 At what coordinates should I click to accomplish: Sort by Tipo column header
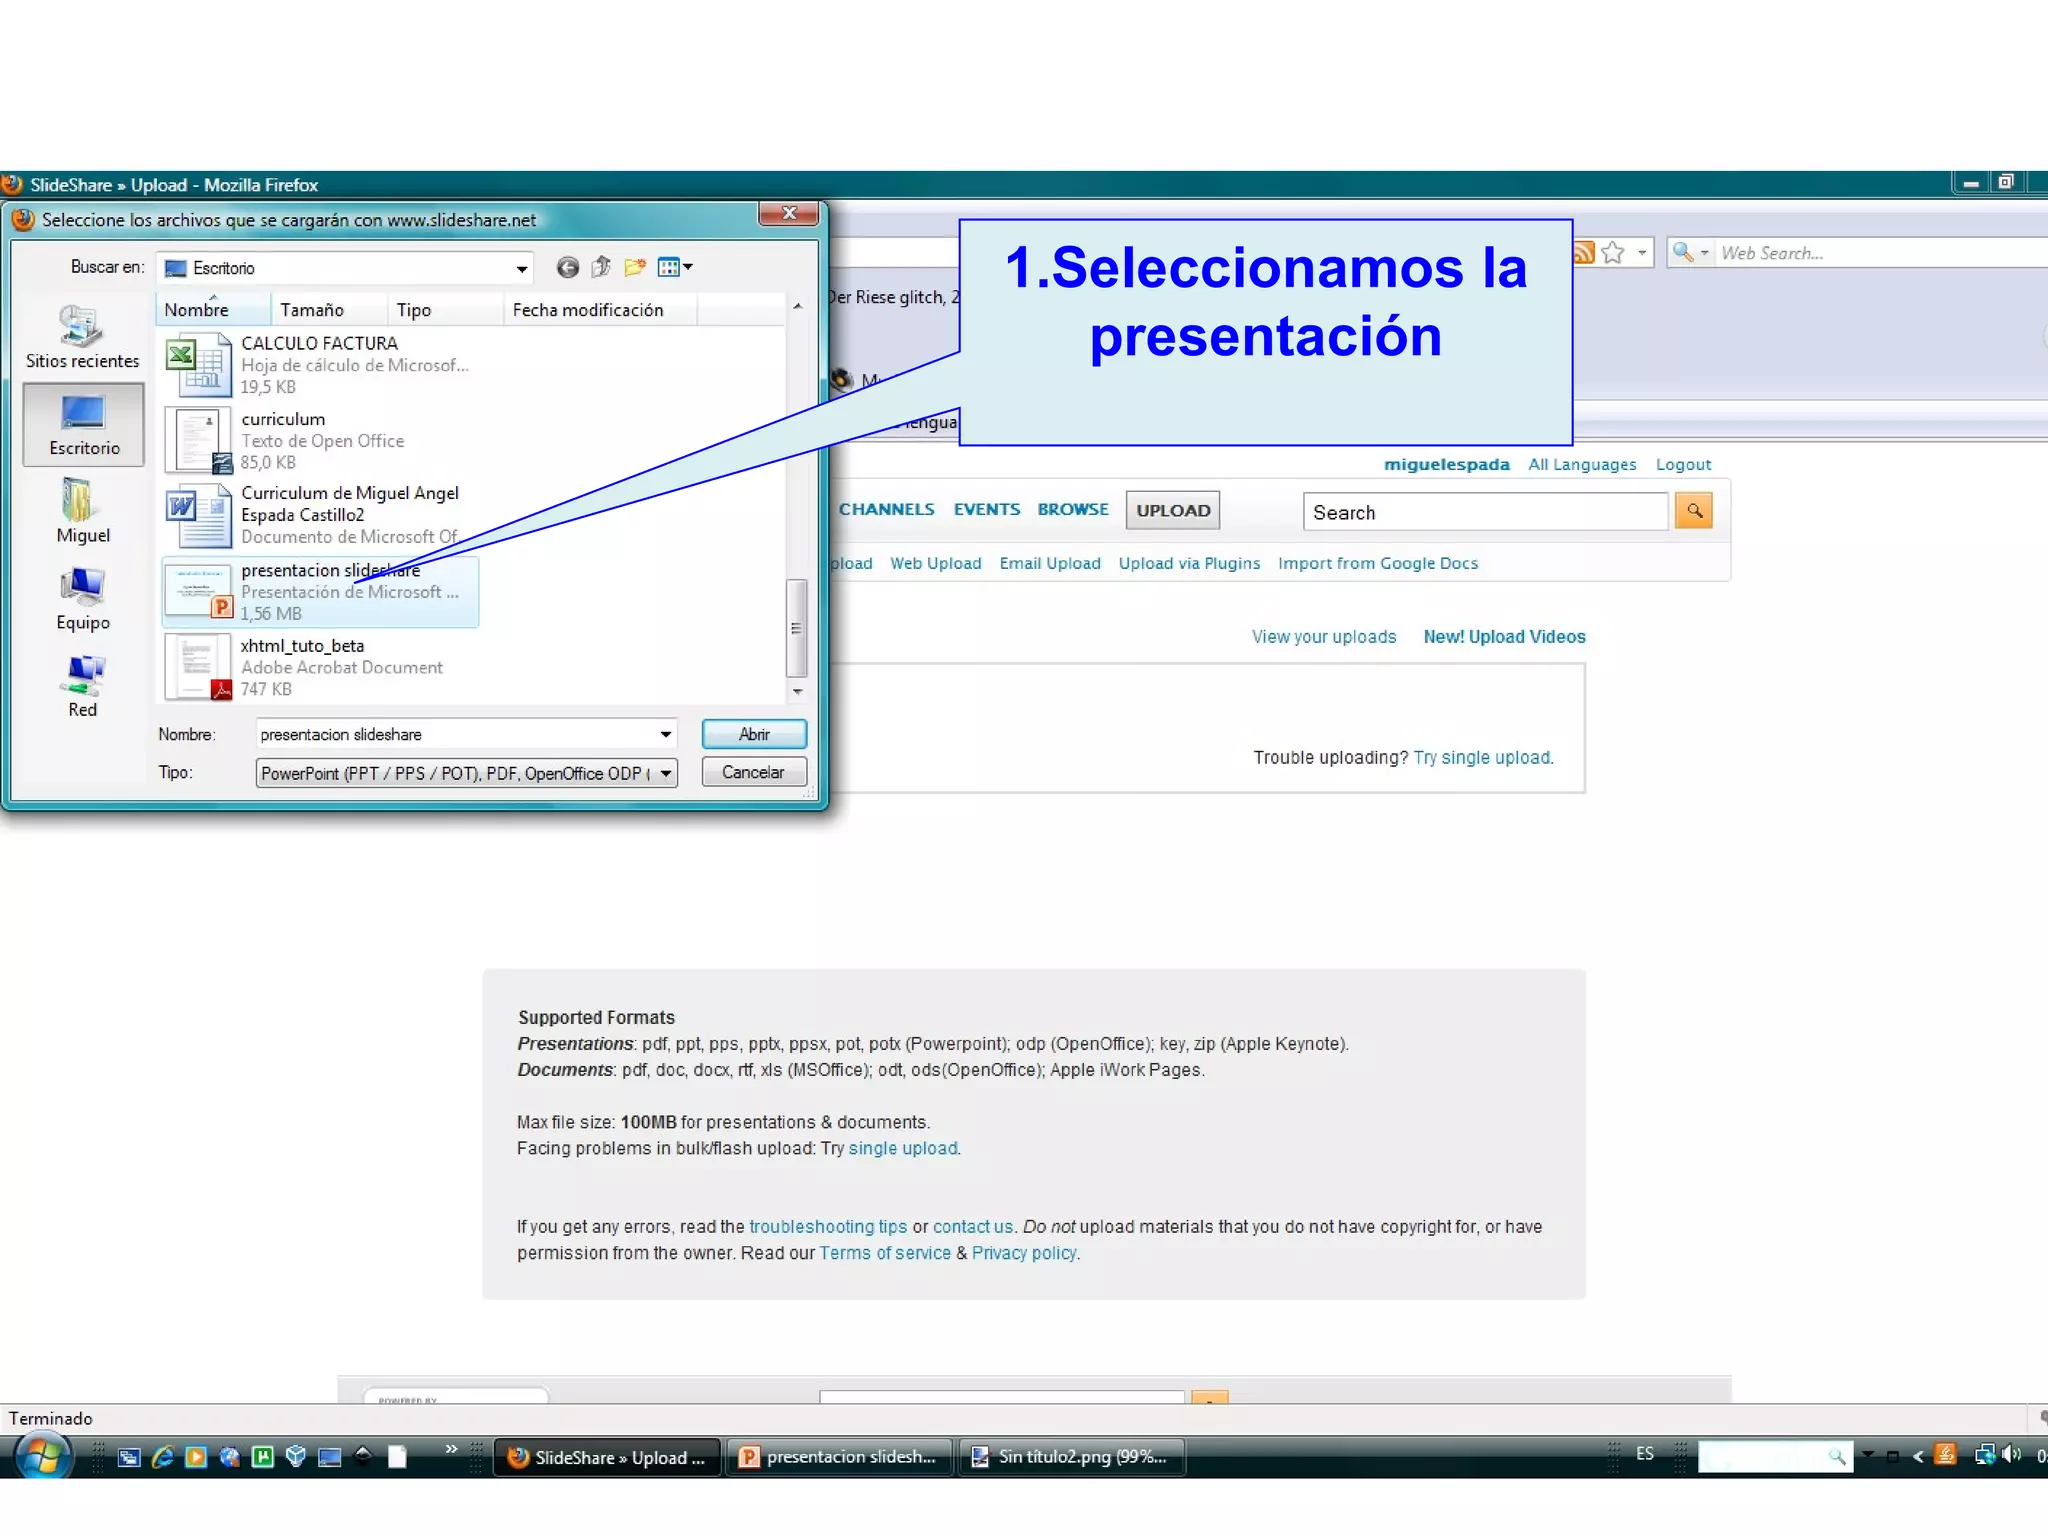445,310
